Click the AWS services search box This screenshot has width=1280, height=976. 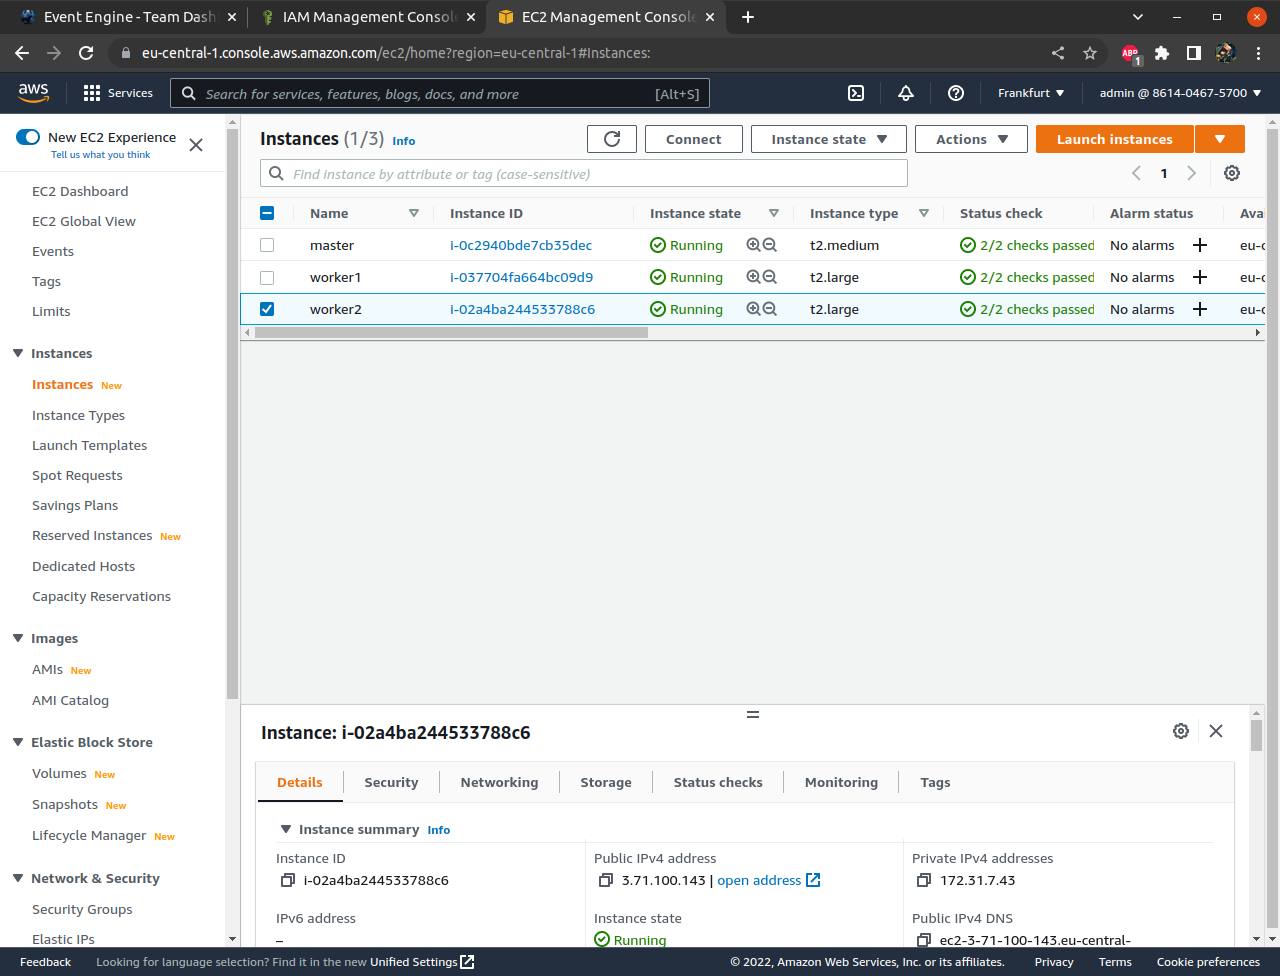[440, 93]
